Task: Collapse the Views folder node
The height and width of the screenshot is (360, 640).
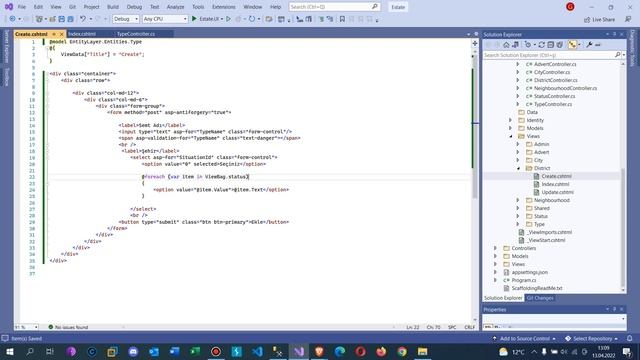Action: pos(511,136)
